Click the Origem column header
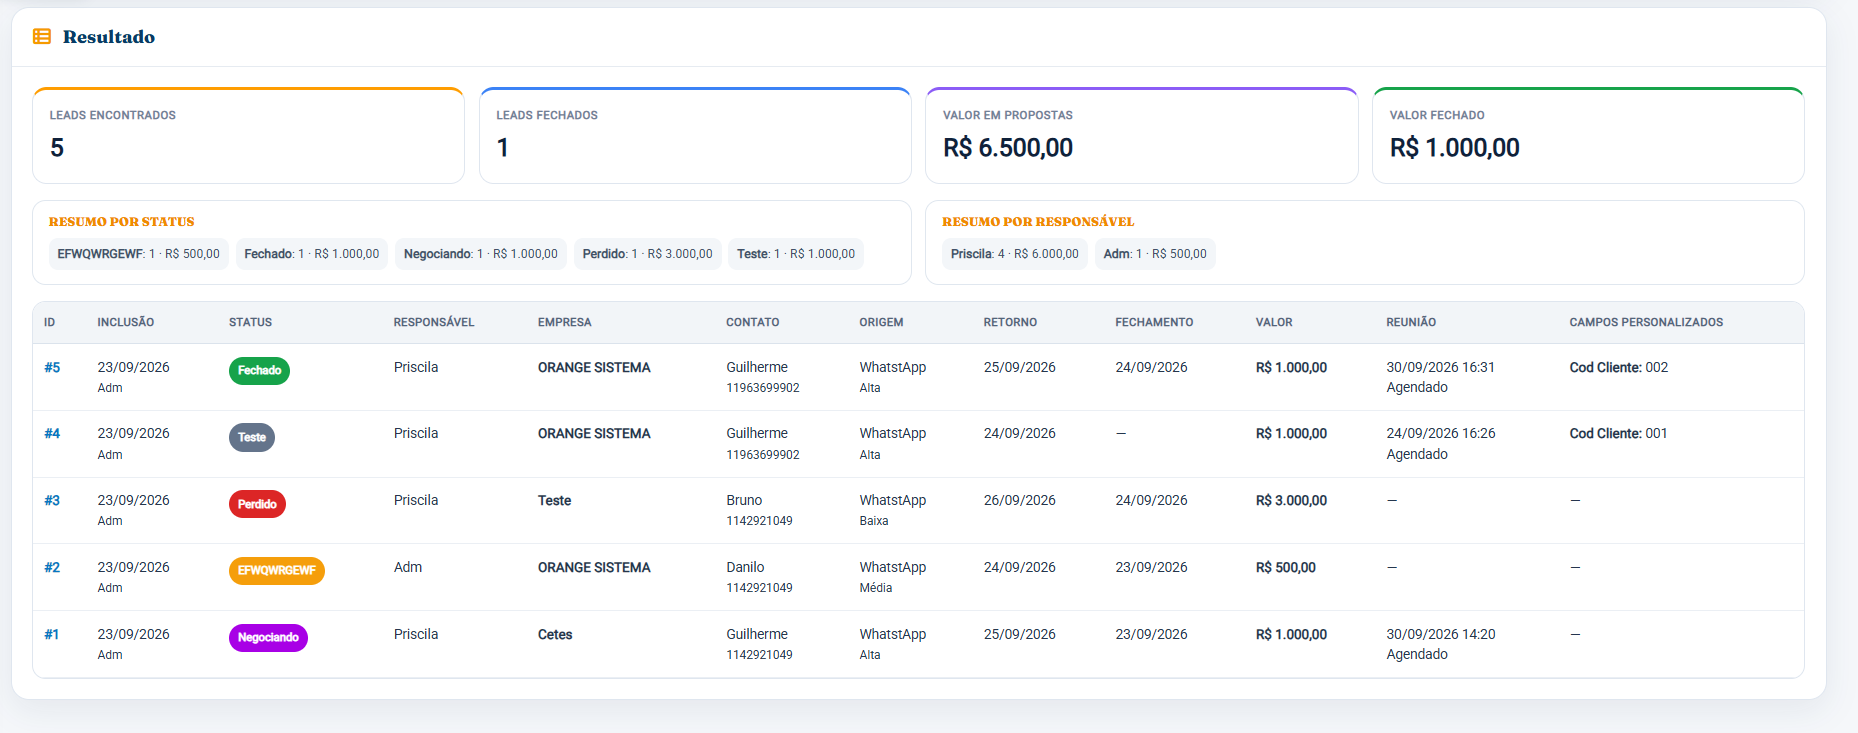Screen dimensions: 1858x733 click(881, 323)
